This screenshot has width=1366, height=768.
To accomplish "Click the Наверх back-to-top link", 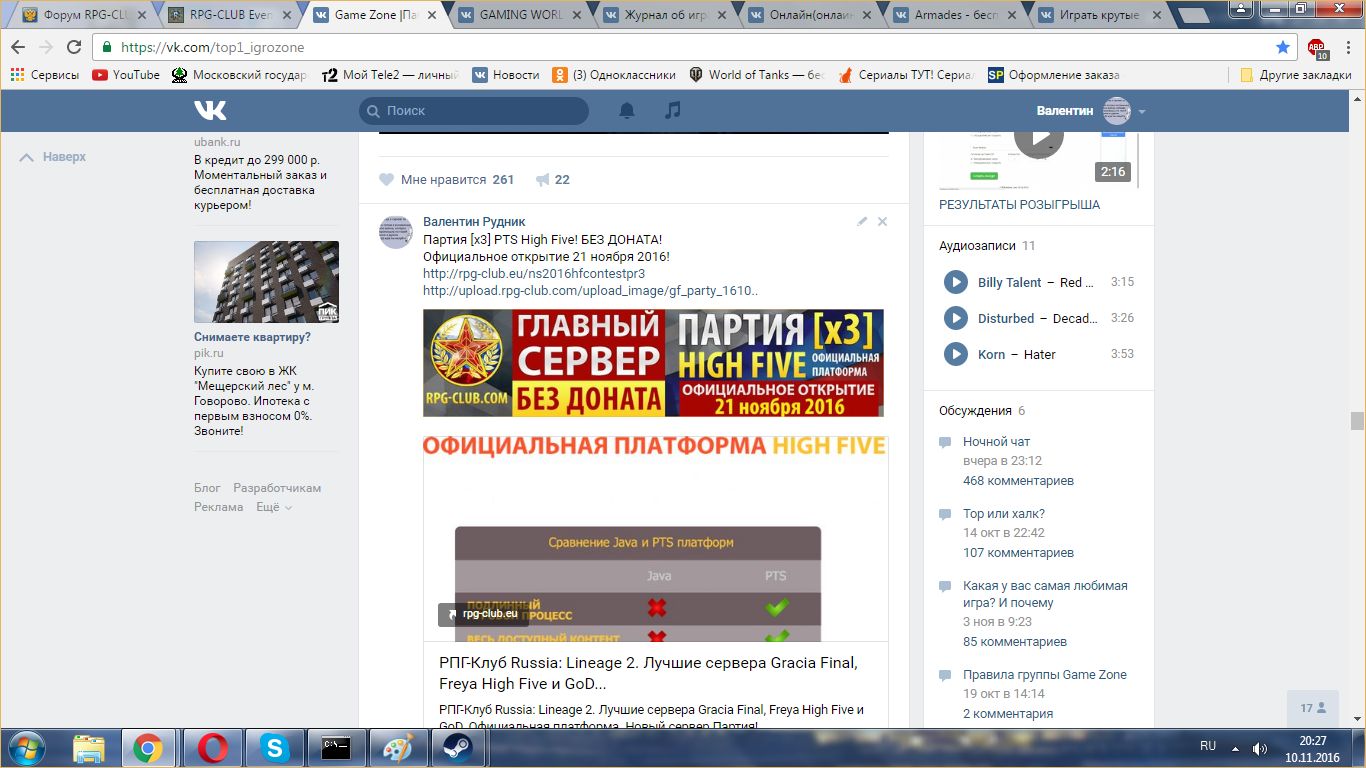I will tap(53, 157).
